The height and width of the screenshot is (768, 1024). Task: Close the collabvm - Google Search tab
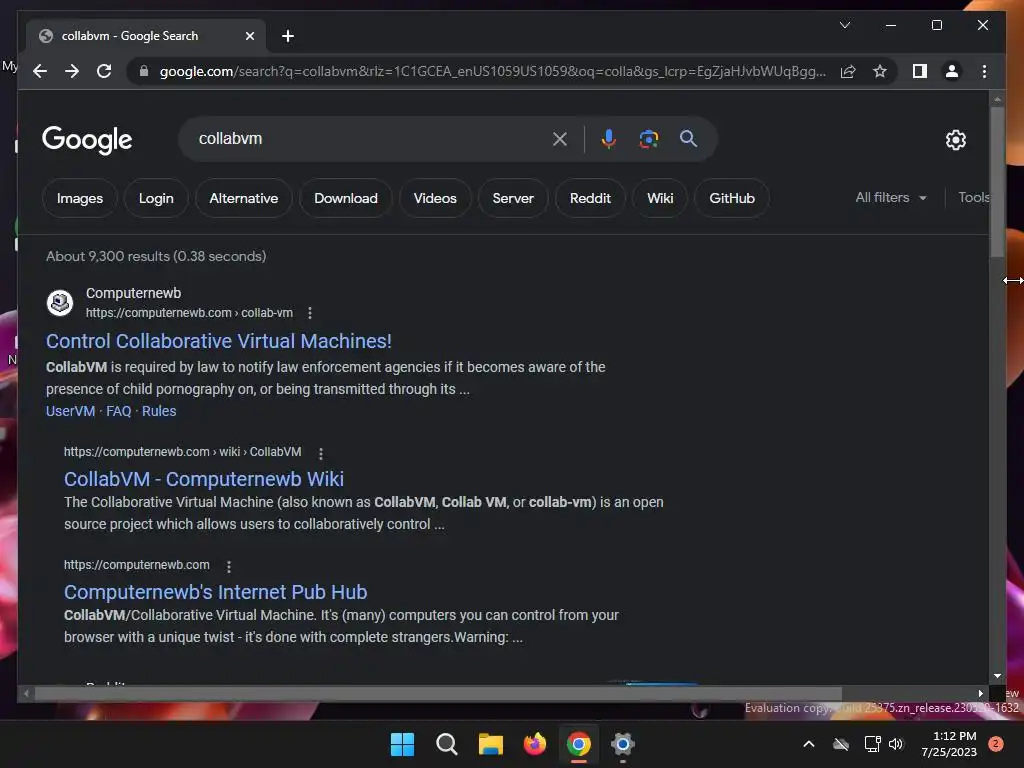click(249, 36)
